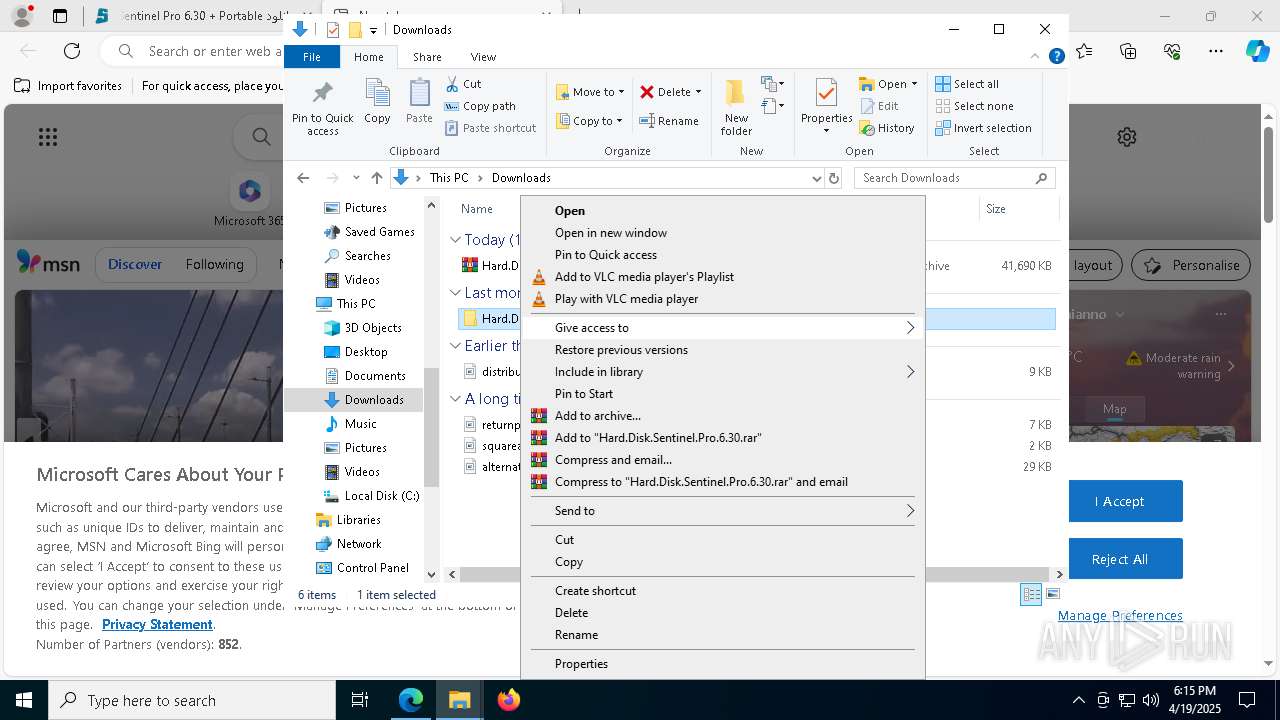Image resolution: width=1280 pixels, height=720 pixels.
Task: Open the Send to submenu
Action: pos(721,510)
